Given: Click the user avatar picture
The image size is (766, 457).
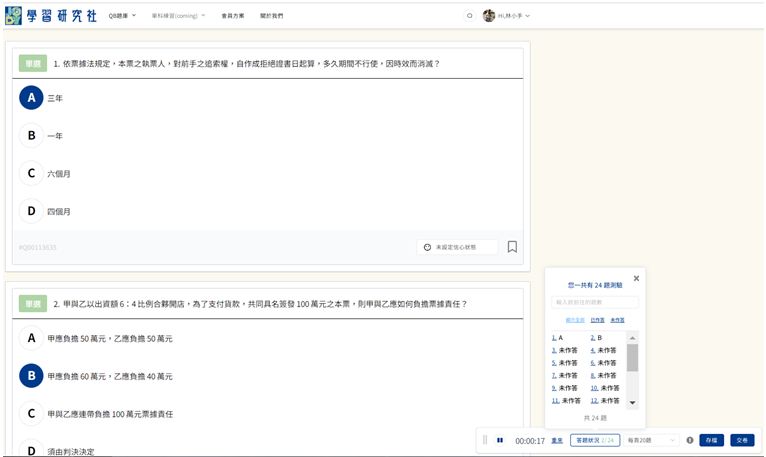Looking at the screenshot, I should click(489, 16).
